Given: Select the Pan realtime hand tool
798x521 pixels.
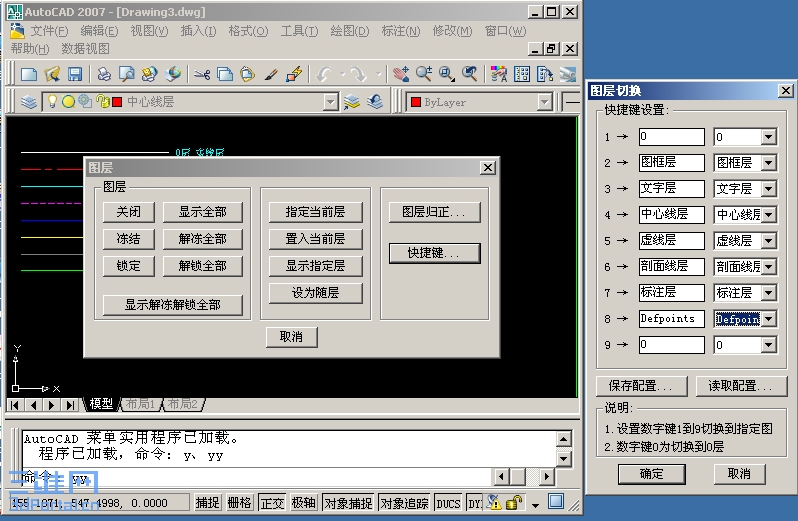Looking at the screenshot, I should coord(401,75).
